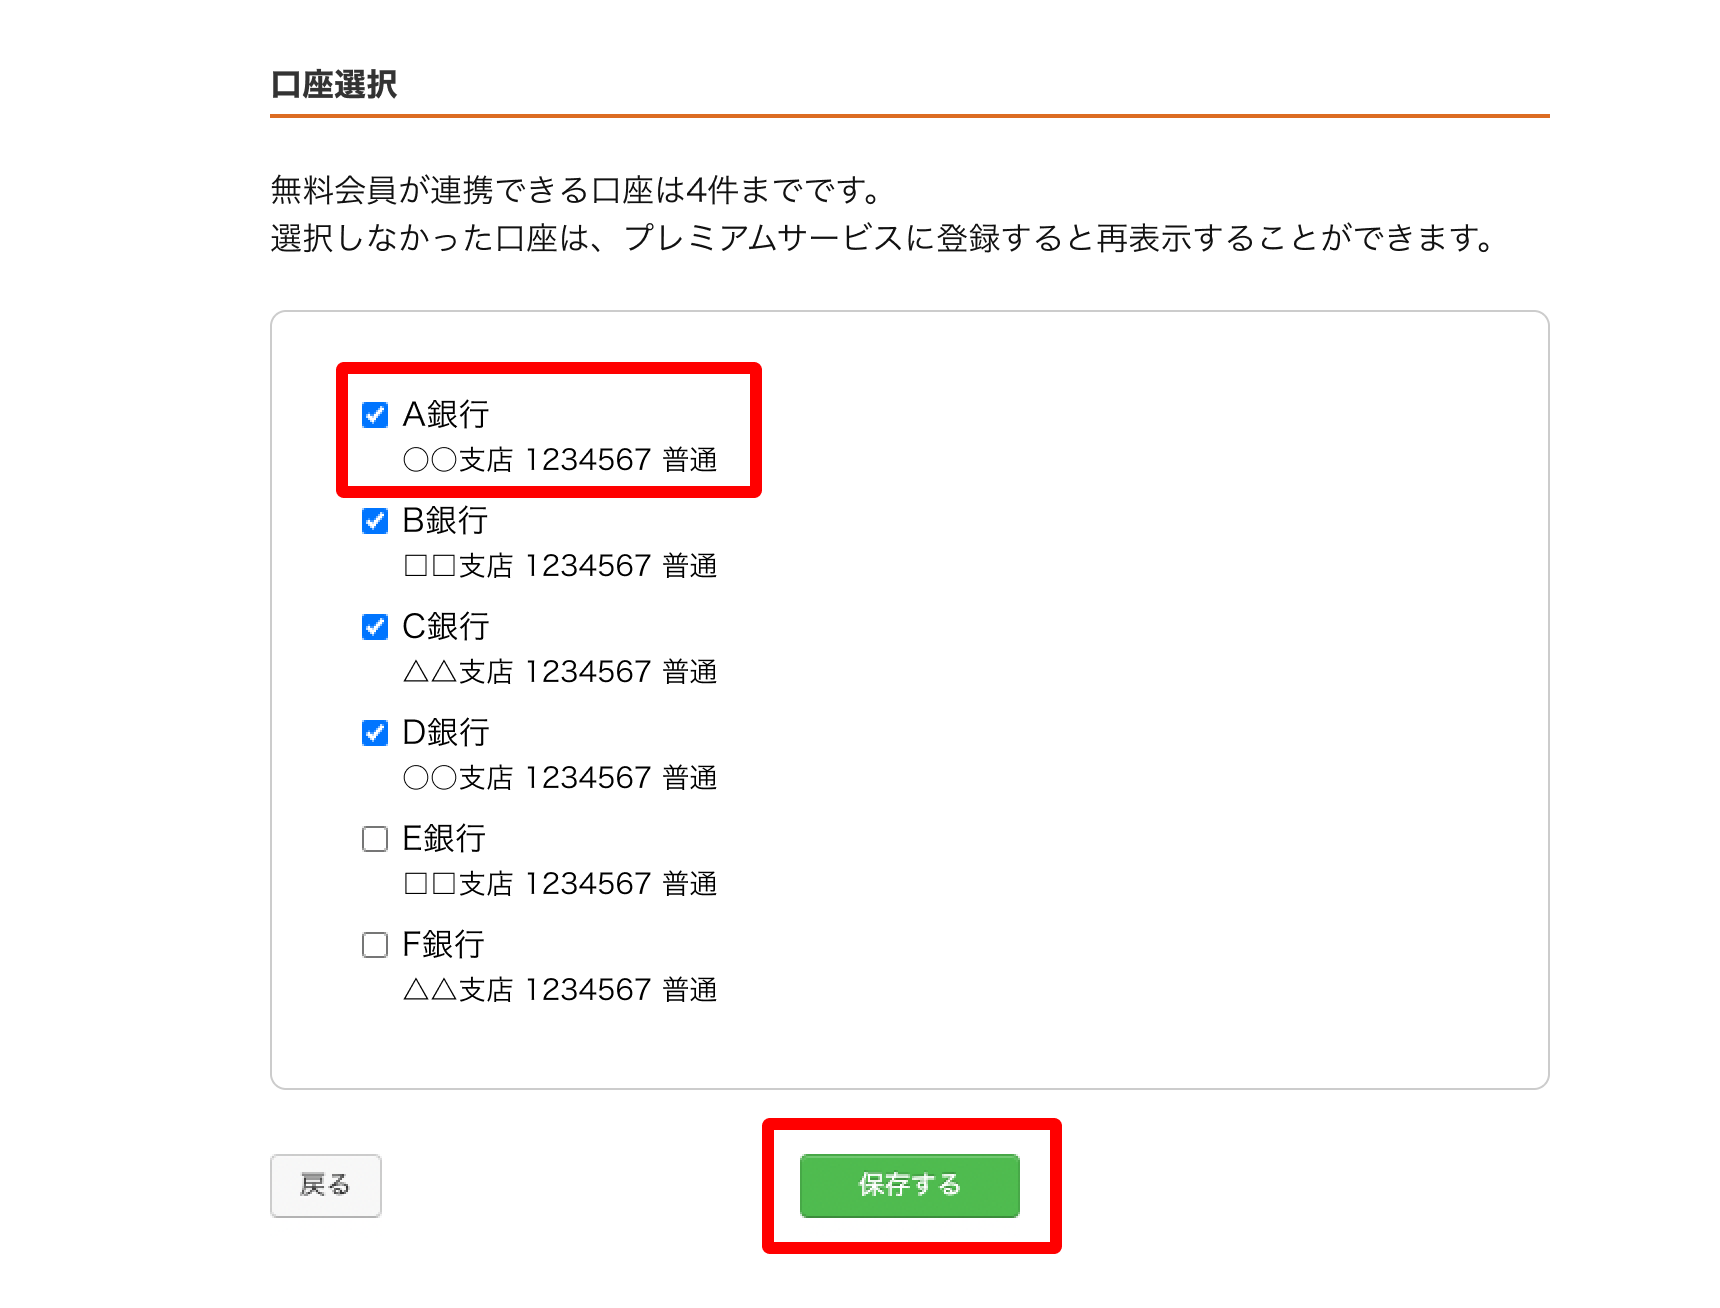
Task: Select the A銀行 account label
Action: tap(445, 414)
